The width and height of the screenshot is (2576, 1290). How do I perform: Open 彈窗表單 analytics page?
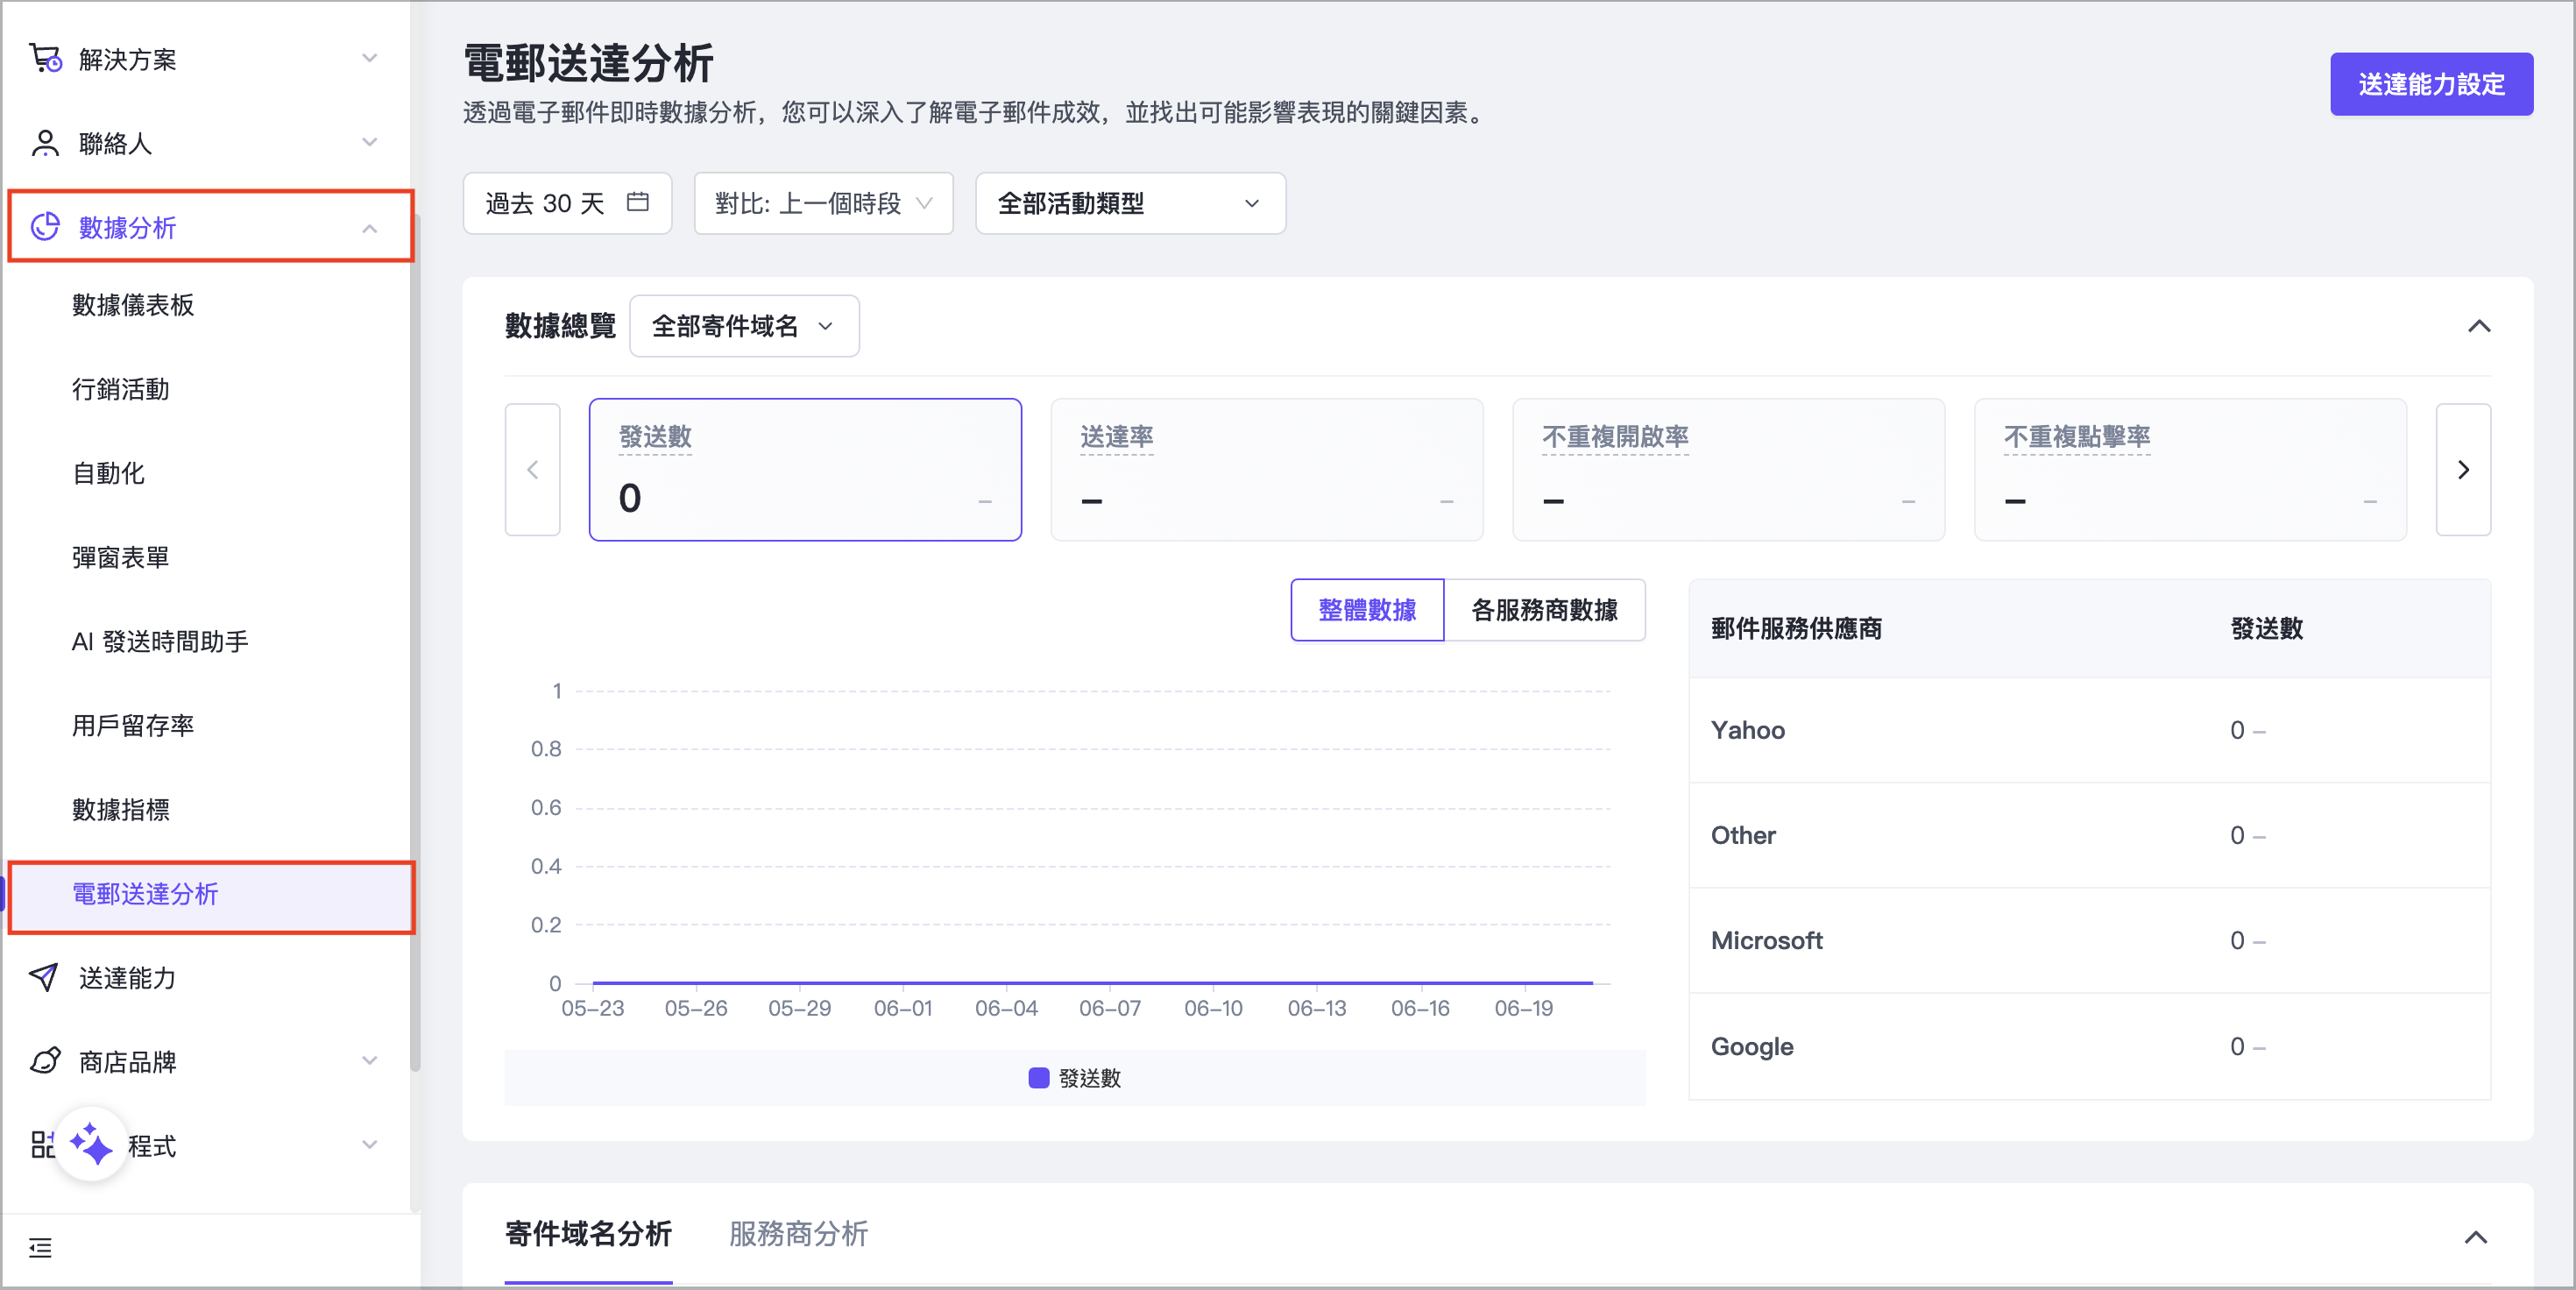[x=121, y=557]
